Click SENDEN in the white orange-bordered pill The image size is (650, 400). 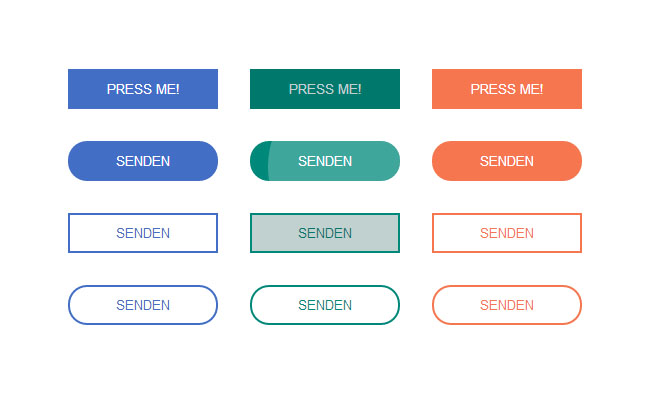[507, 305]
